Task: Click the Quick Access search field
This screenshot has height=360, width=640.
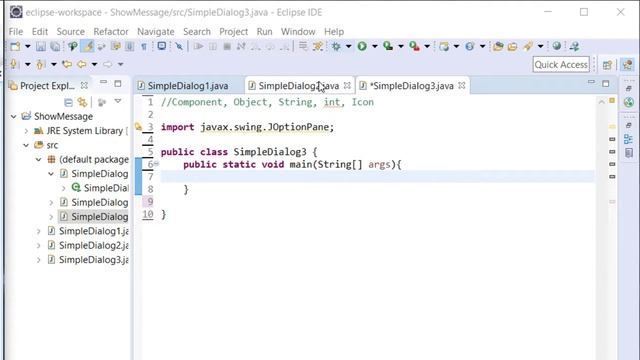Action: 561,64
